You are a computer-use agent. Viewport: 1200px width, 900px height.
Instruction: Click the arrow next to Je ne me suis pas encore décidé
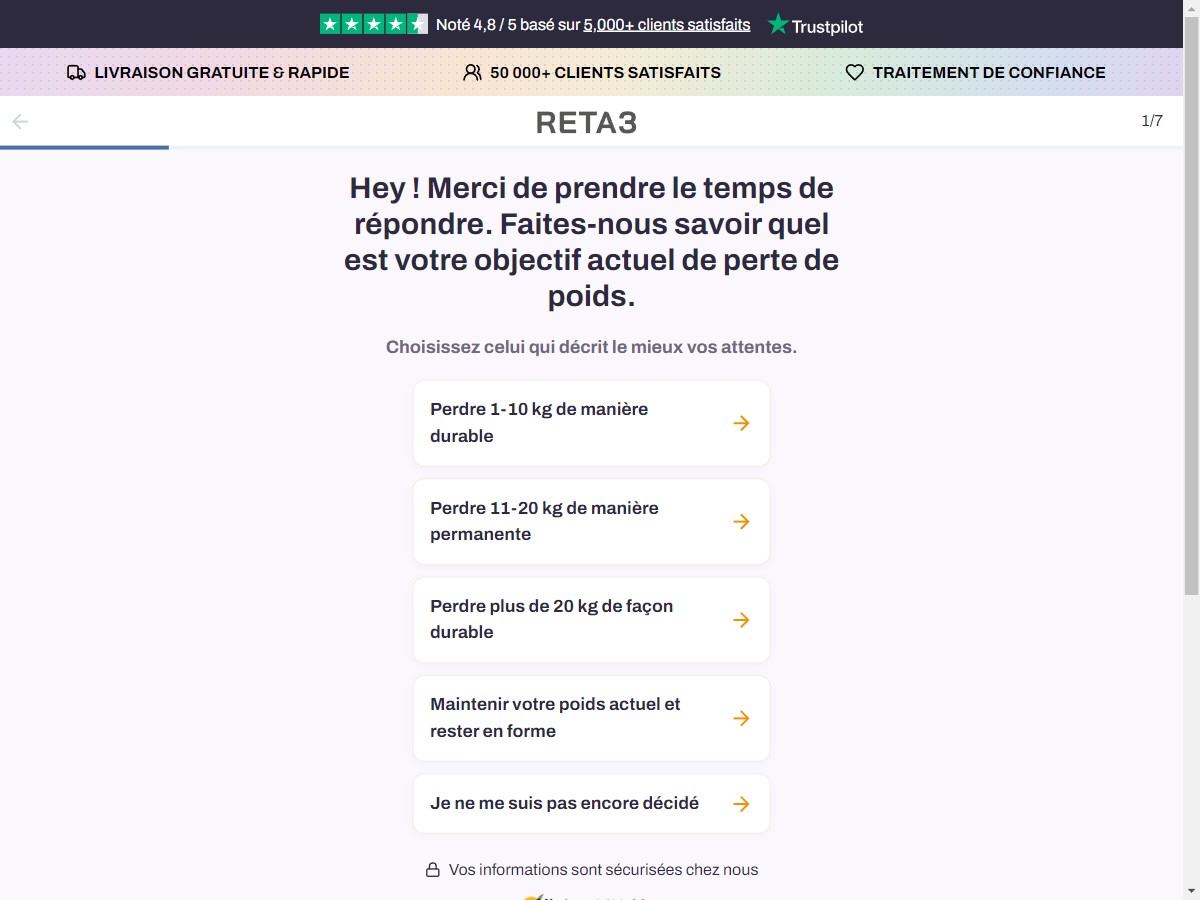pos(741,804)
